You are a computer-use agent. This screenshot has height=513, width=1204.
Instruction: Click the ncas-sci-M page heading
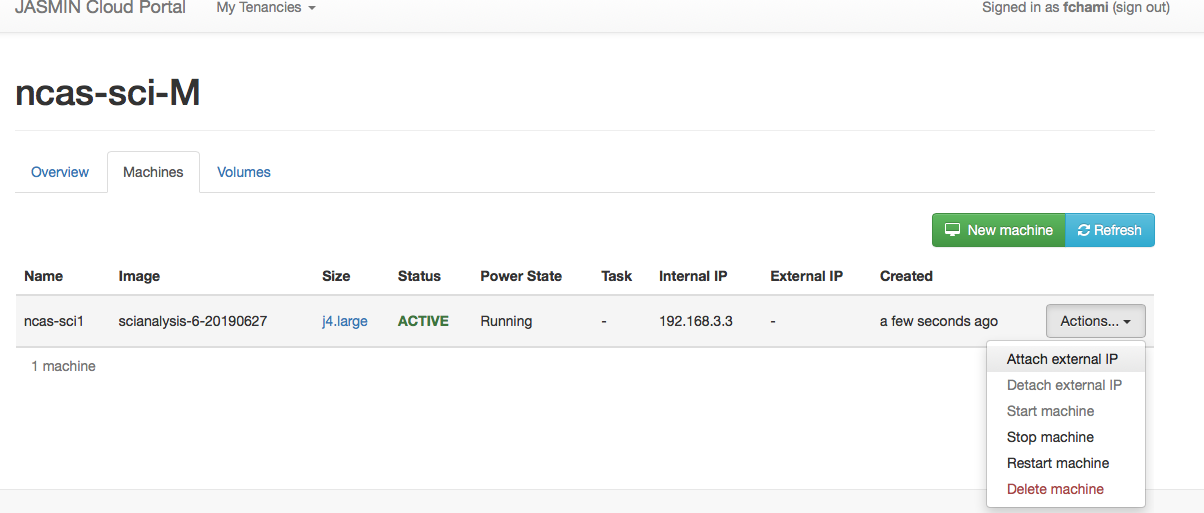[x=108, y=93]
